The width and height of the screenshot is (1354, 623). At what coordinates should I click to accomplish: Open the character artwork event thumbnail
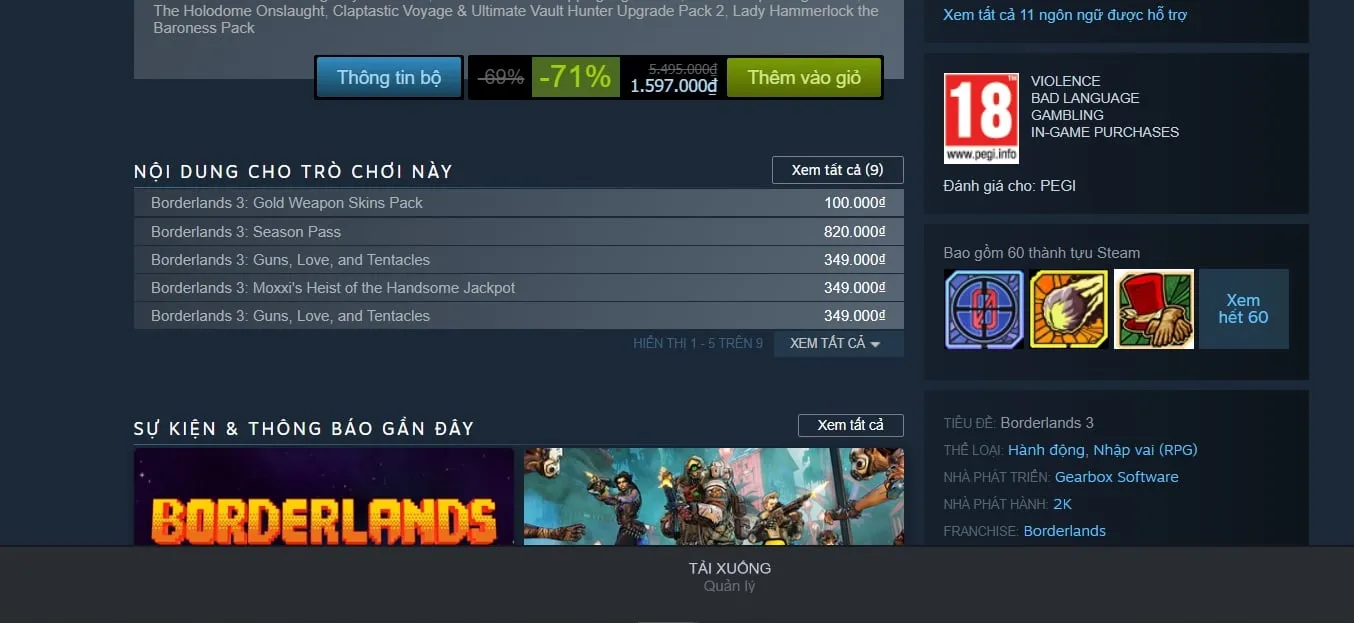point(714,496)
